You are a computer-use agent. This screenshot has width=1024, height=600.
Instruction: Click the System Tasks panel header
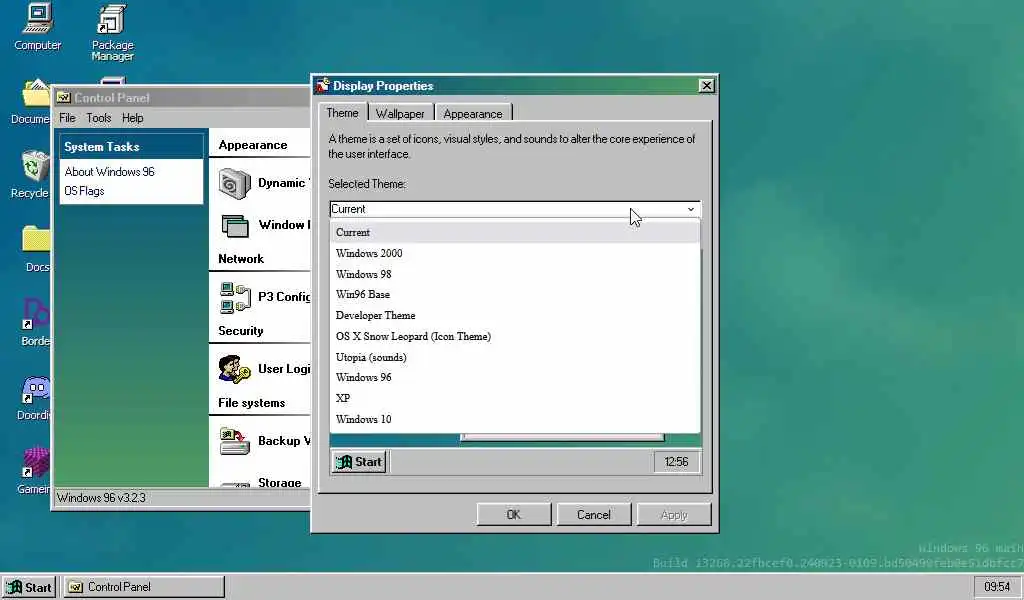(131, 147)
